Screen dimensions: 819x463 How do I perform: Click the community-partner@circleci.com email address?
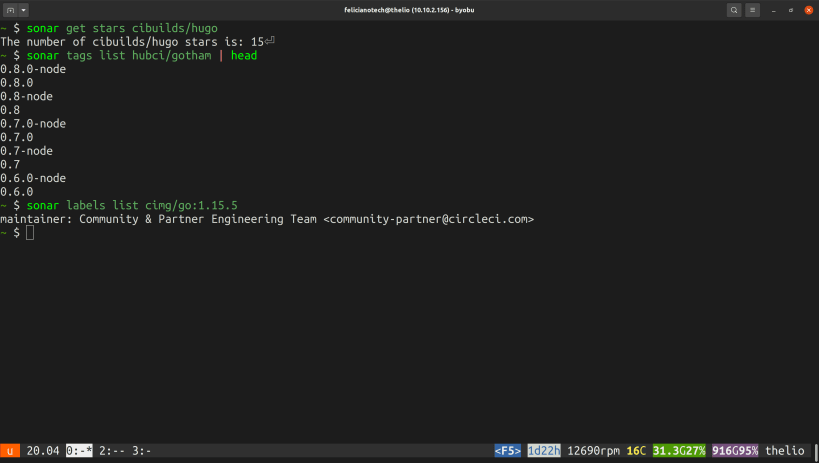[x=428, y=219]
